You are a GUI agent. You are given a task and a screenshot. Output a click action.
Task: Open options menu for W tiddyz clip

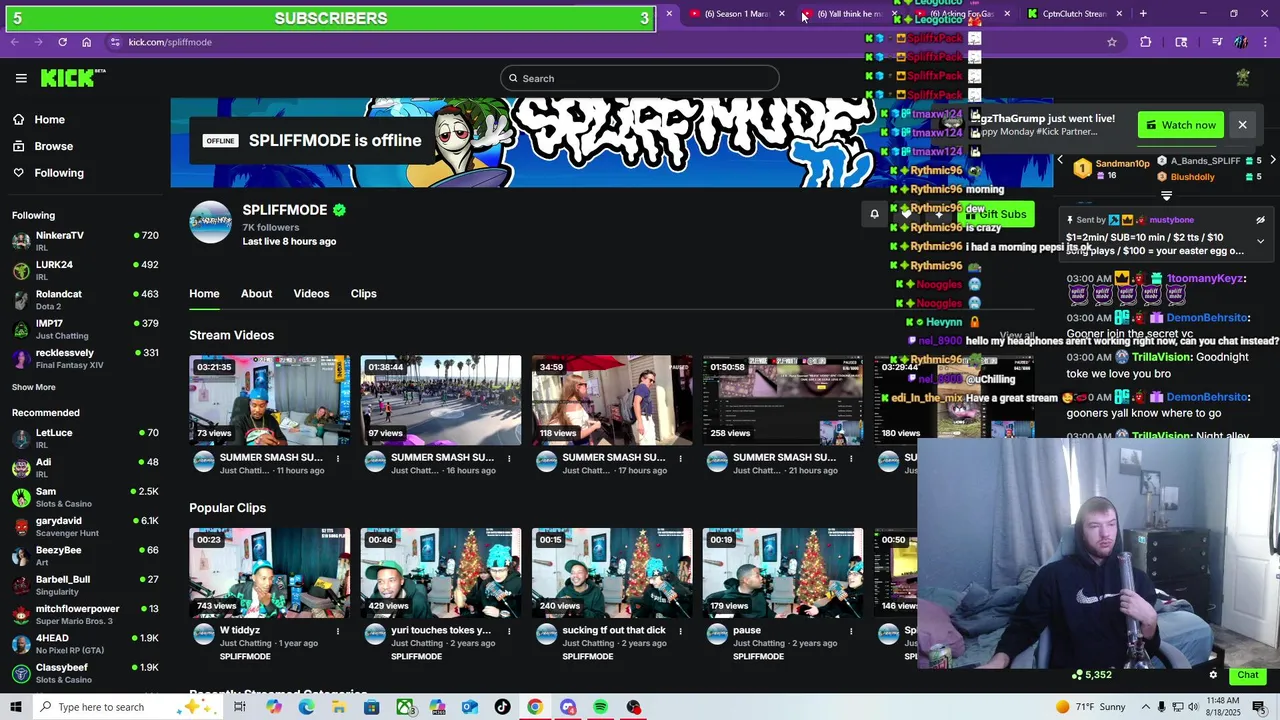tap(338, 631)
